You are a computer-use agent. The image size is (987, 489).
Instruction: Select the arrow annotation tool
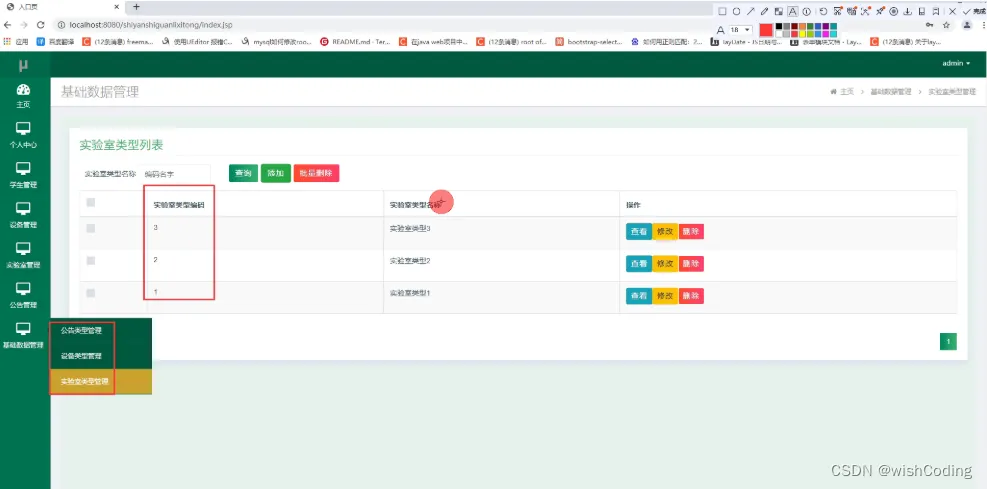tap(751, 11)
